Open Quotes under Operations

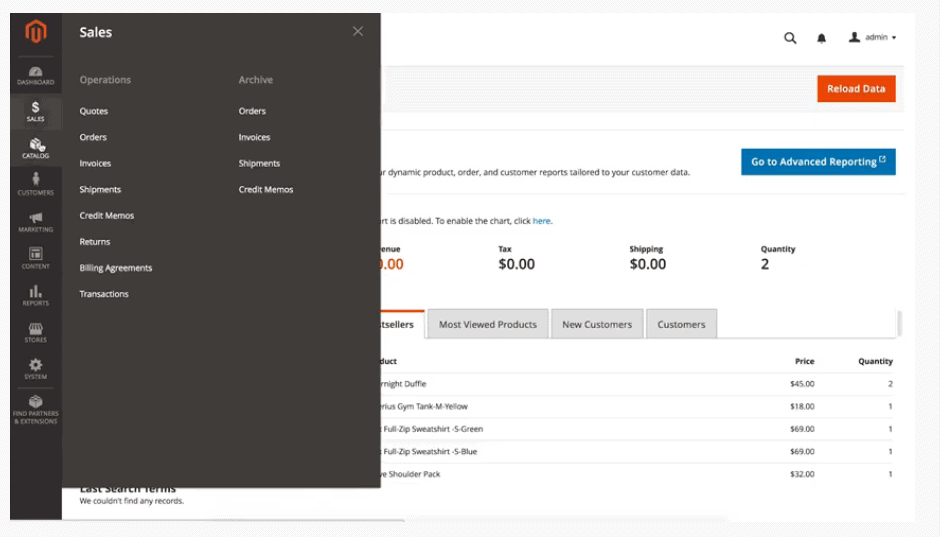point(94,111)
